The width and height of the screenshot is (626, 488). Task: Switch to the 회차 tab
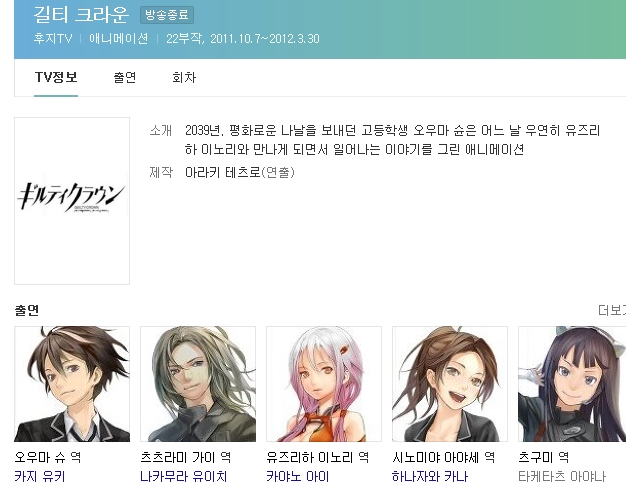[x=184, y=77]
